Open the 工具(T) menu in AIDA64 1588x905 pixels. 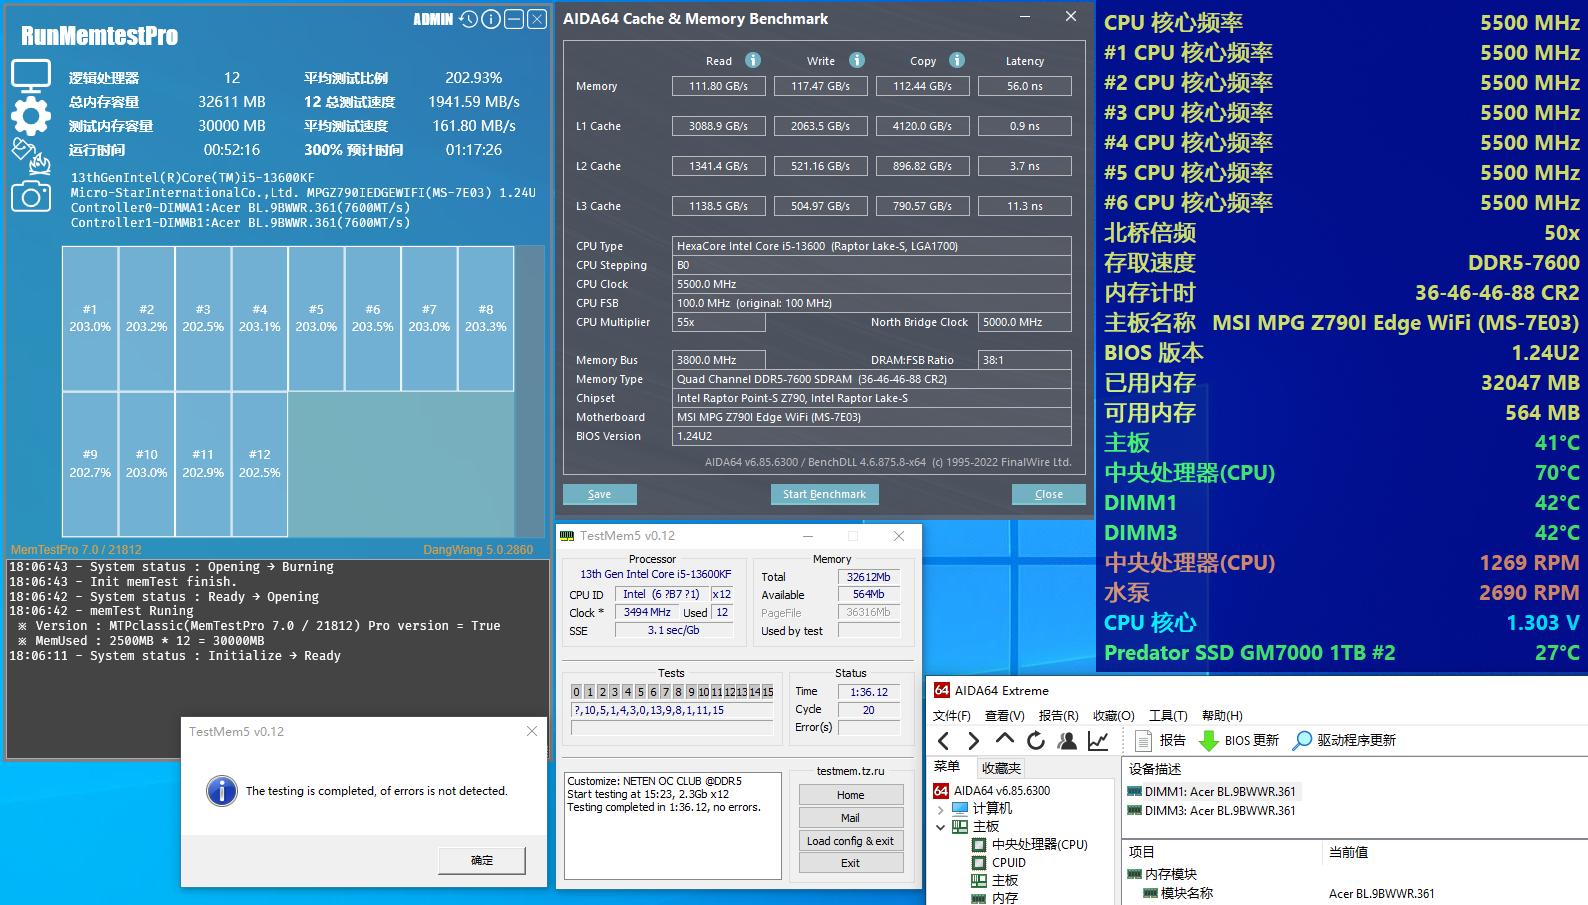point(1167,715)
